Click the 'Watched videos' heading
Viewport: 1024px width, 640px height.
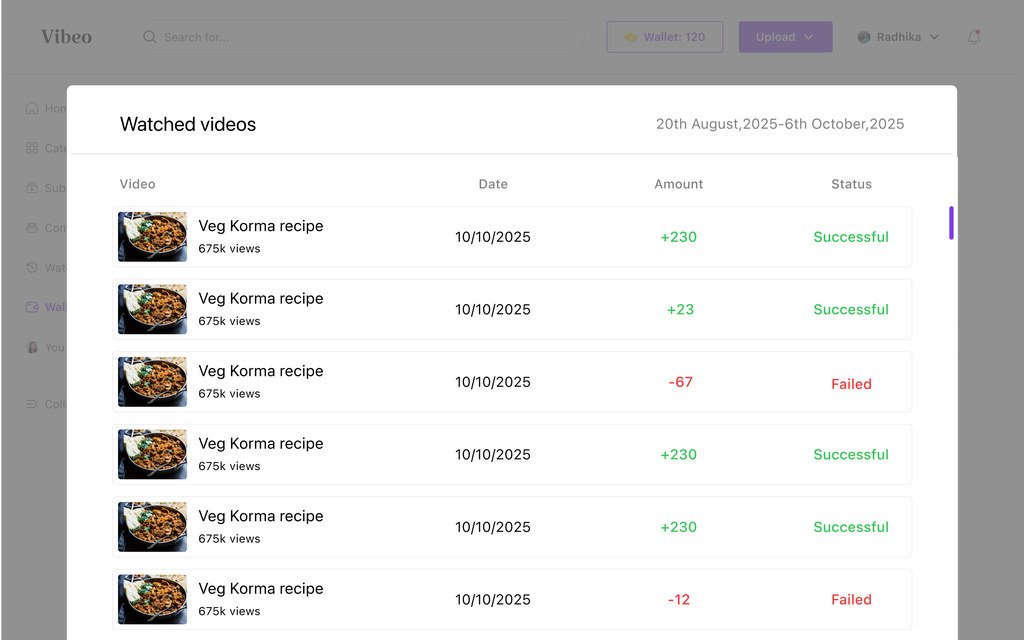[x=188, y=124]
